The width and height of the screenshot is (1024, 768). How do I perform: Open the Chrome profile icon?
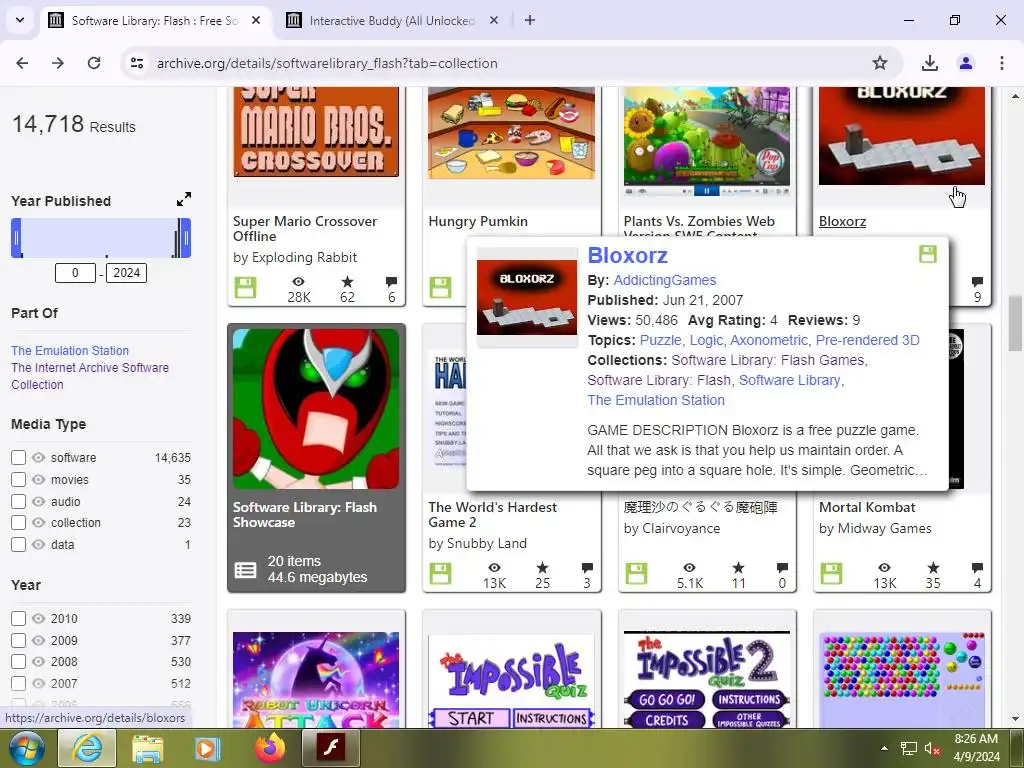965,63
